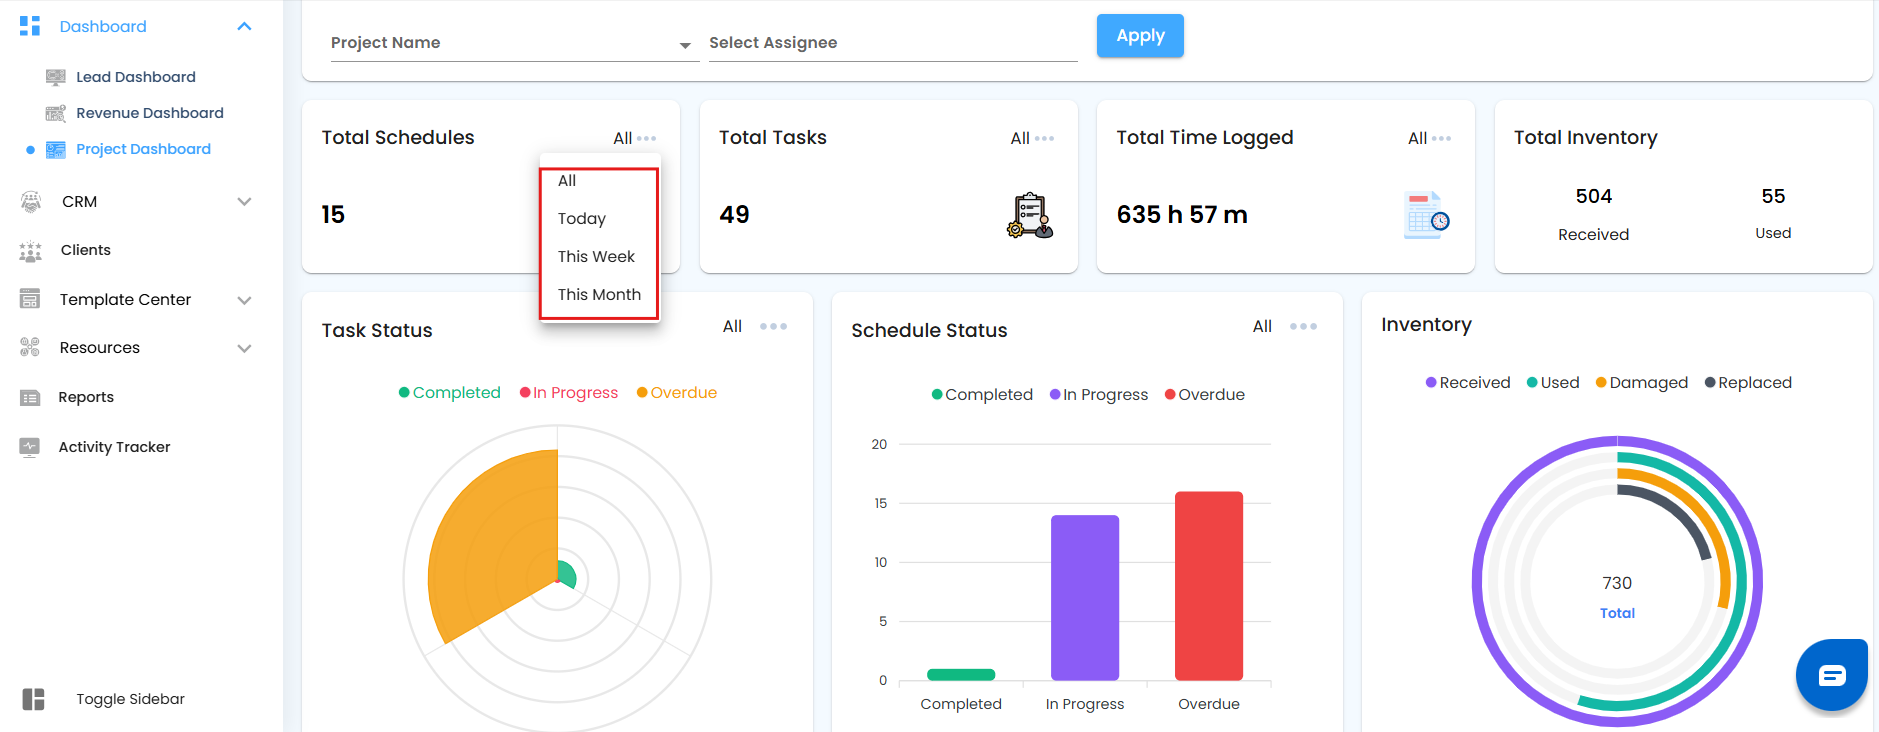Open the Lead Dashboard link
Screen dimensions: 1879x732
[135, 77]
